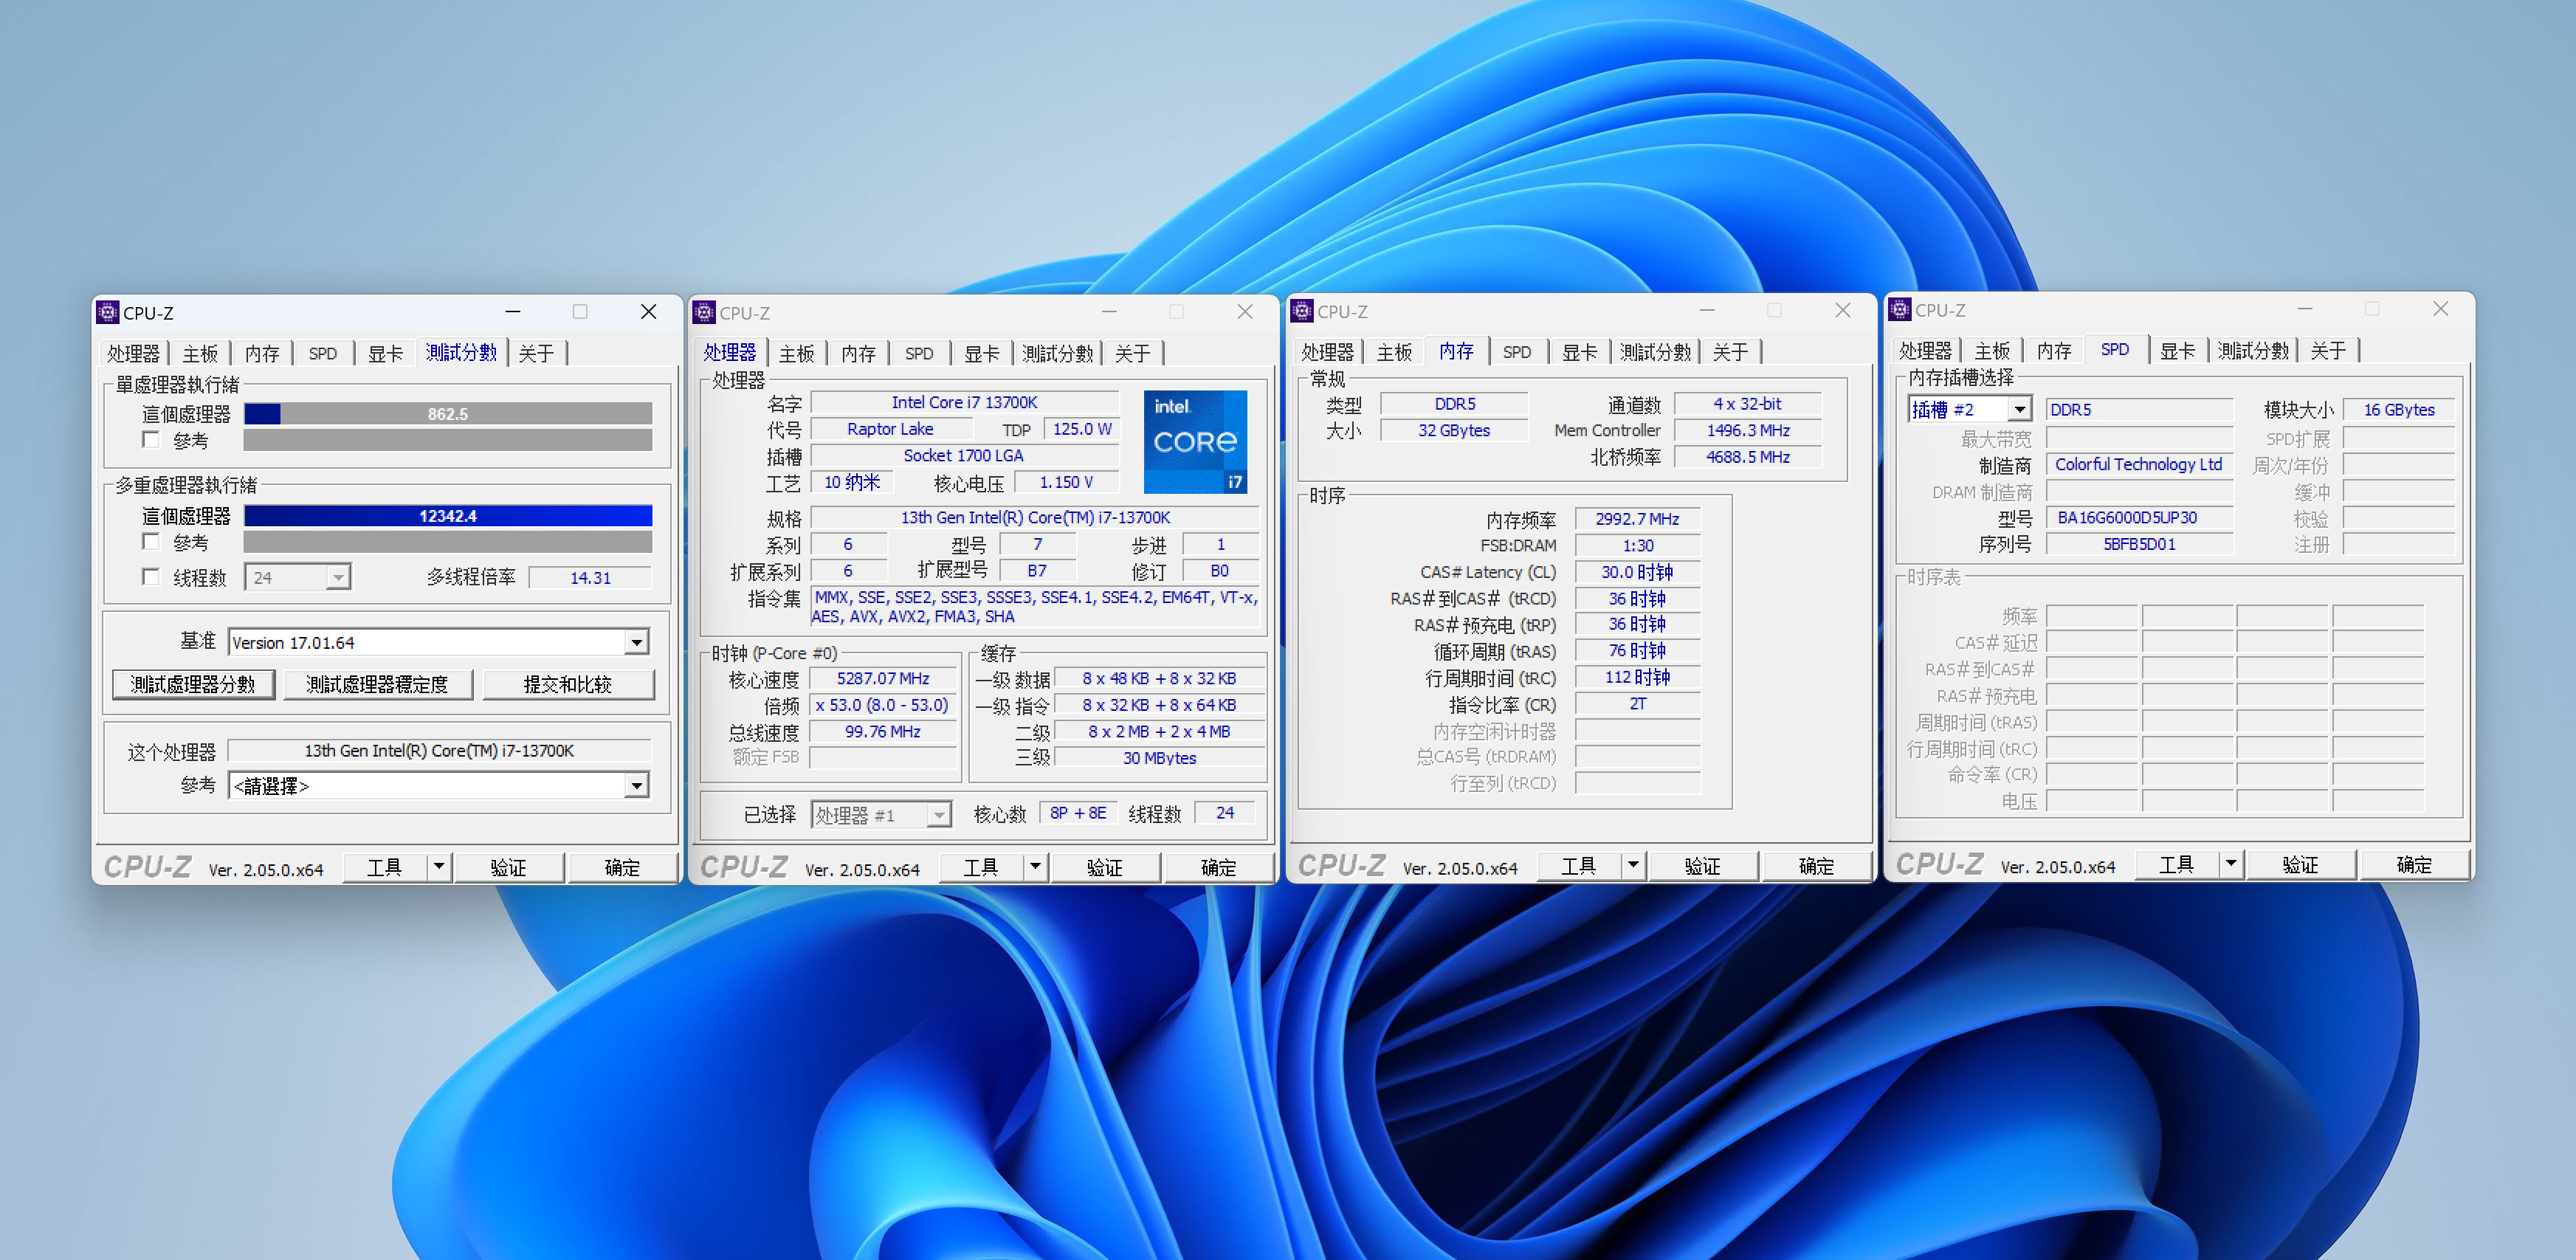Open the 插槽 #2 memory slot dropdown
This screenshot has width=2576, height=1260.
click(x=2020, y=409)
